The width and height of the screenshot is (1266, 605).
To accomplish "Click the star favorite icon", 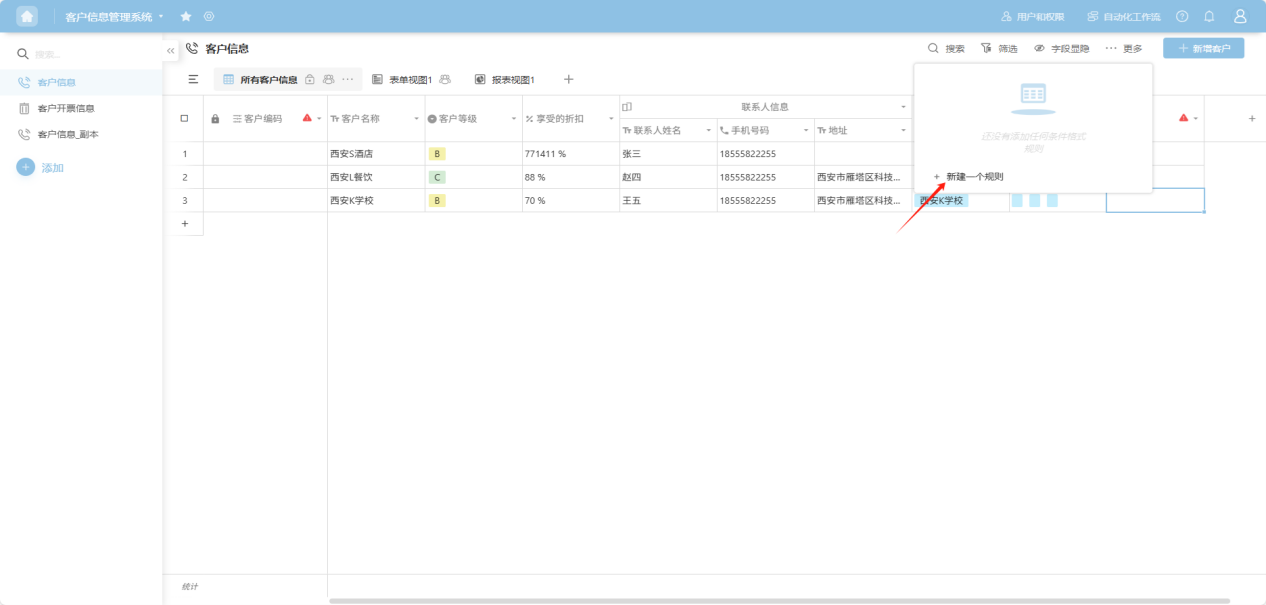I will pyautogui.click(x=186, y=17).
